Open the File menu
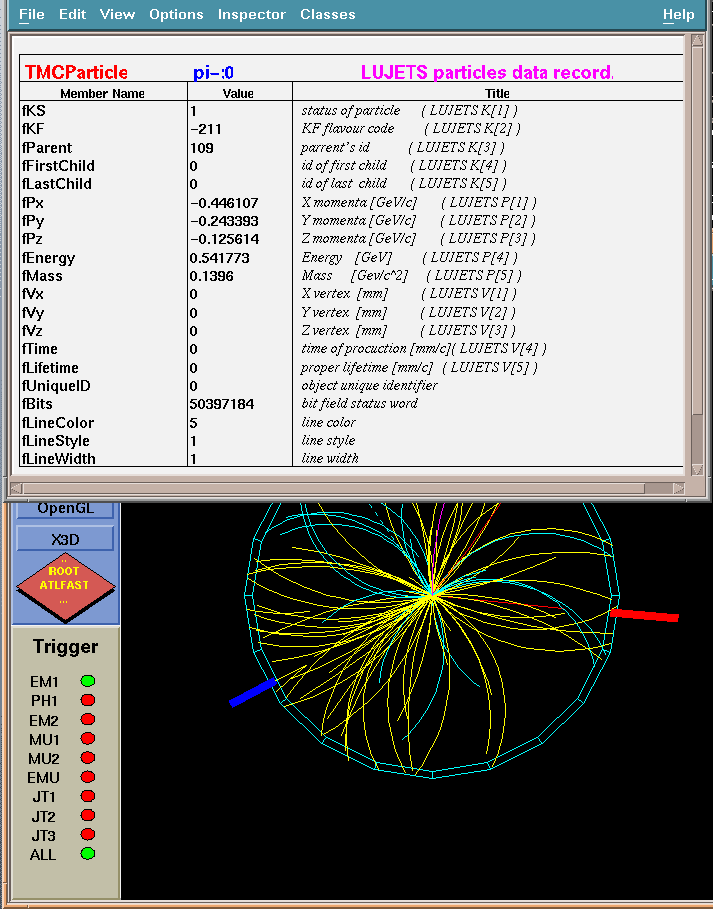Viewport: 713px width, 909px height. 31,15
